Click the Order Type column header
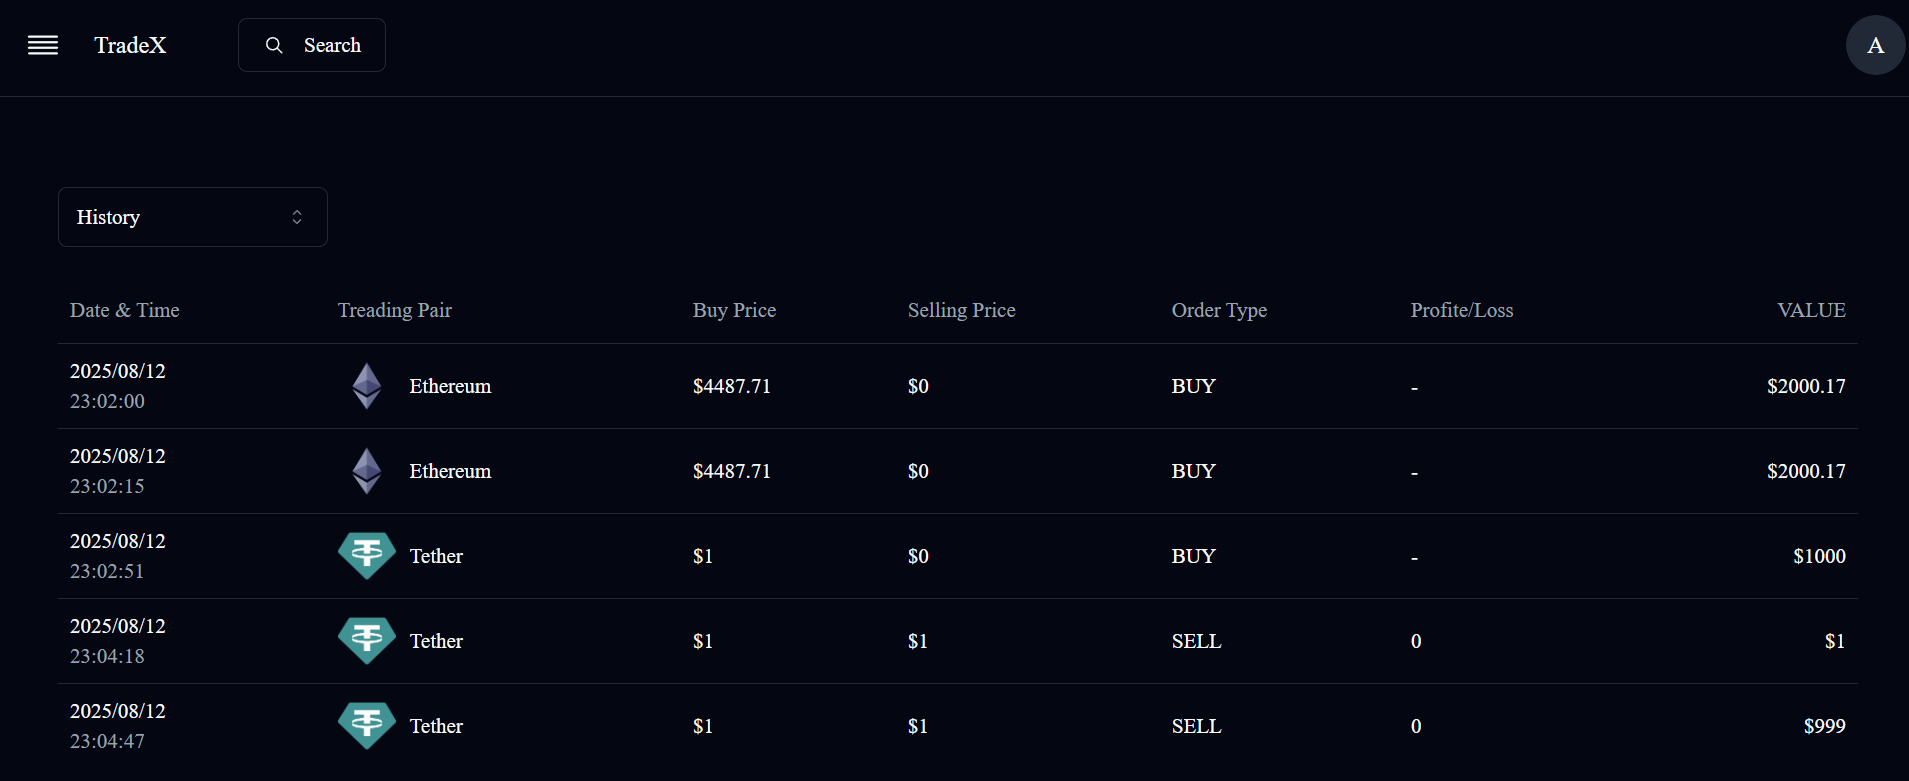This screenshot has height=781, width=1909. coord(1219,310)
